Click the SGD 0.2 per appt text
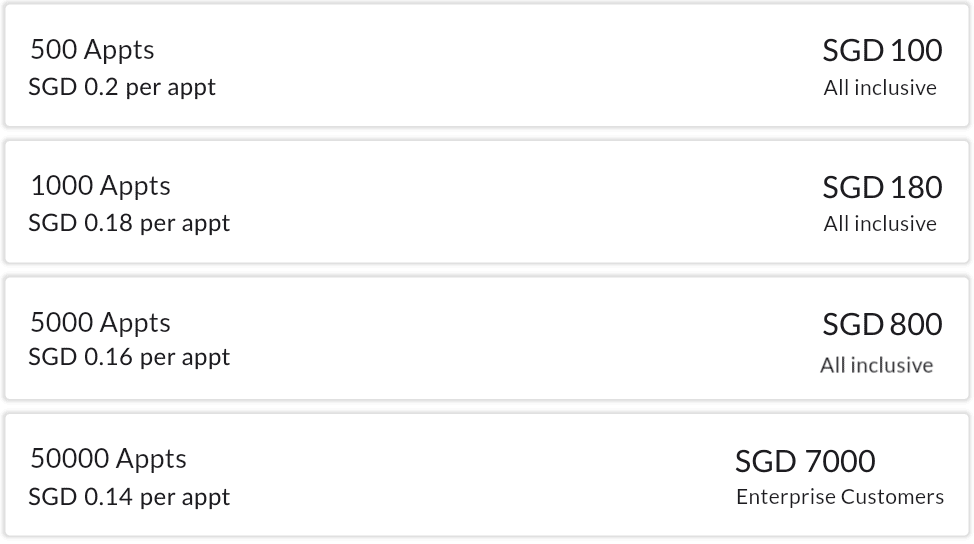Image resolution: width=974 pixels, height=544 pixels. (122, 87)
